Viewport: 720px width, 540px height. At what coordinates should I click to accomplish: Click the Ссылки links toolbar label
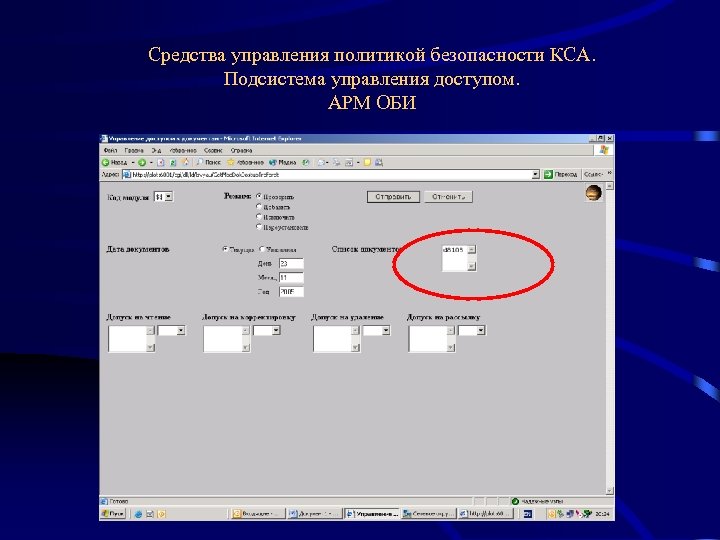[593, 174]
